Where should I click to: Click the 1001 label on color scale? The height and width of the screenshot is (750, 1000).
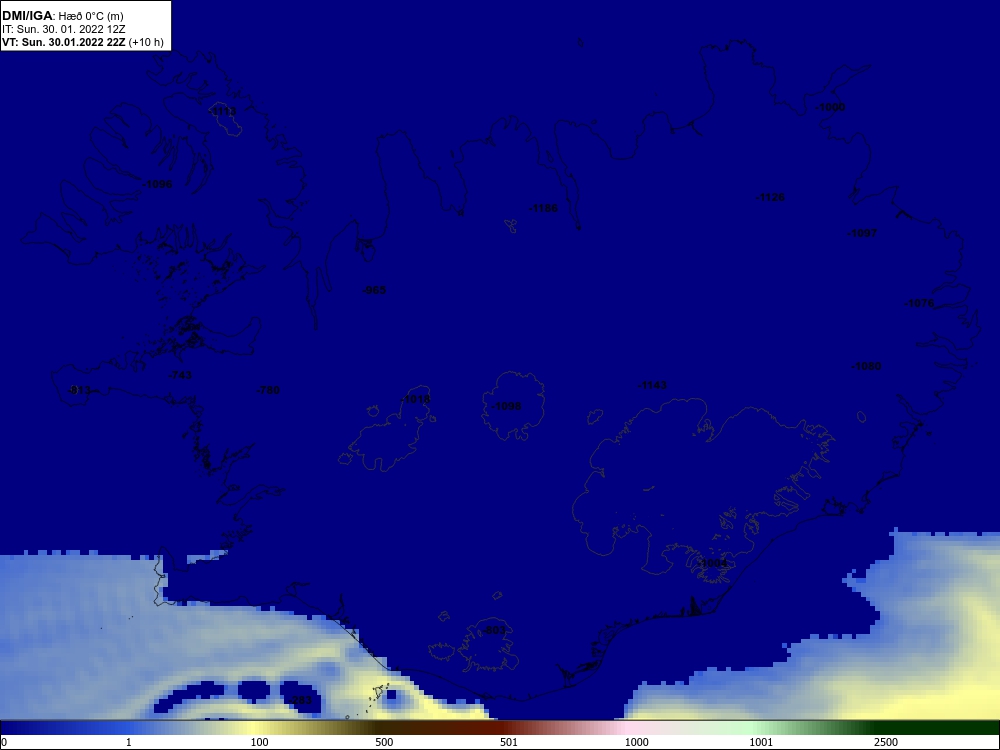pyautogui.click(x=761, y=742)
